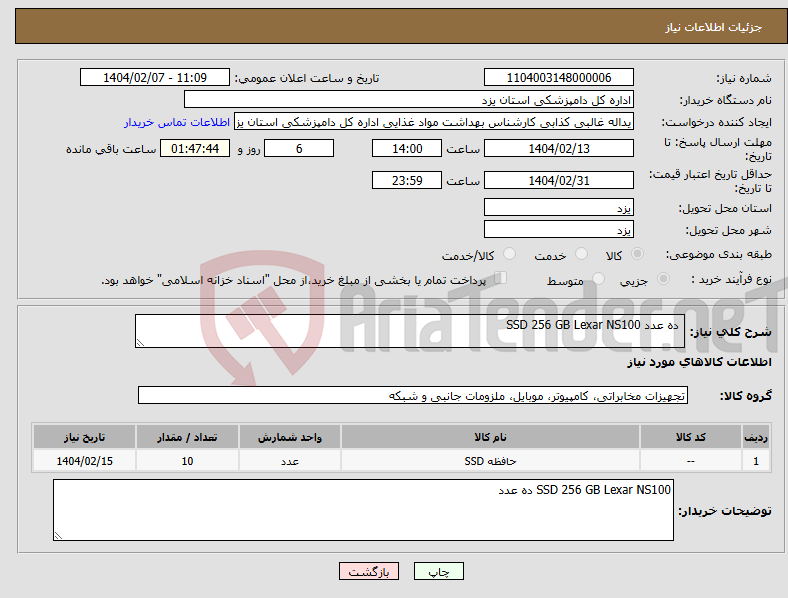The width and height of the screenshot is (788, 598).
Task: Click the تاریخ نیاز column header
Action: coord(84,437)
